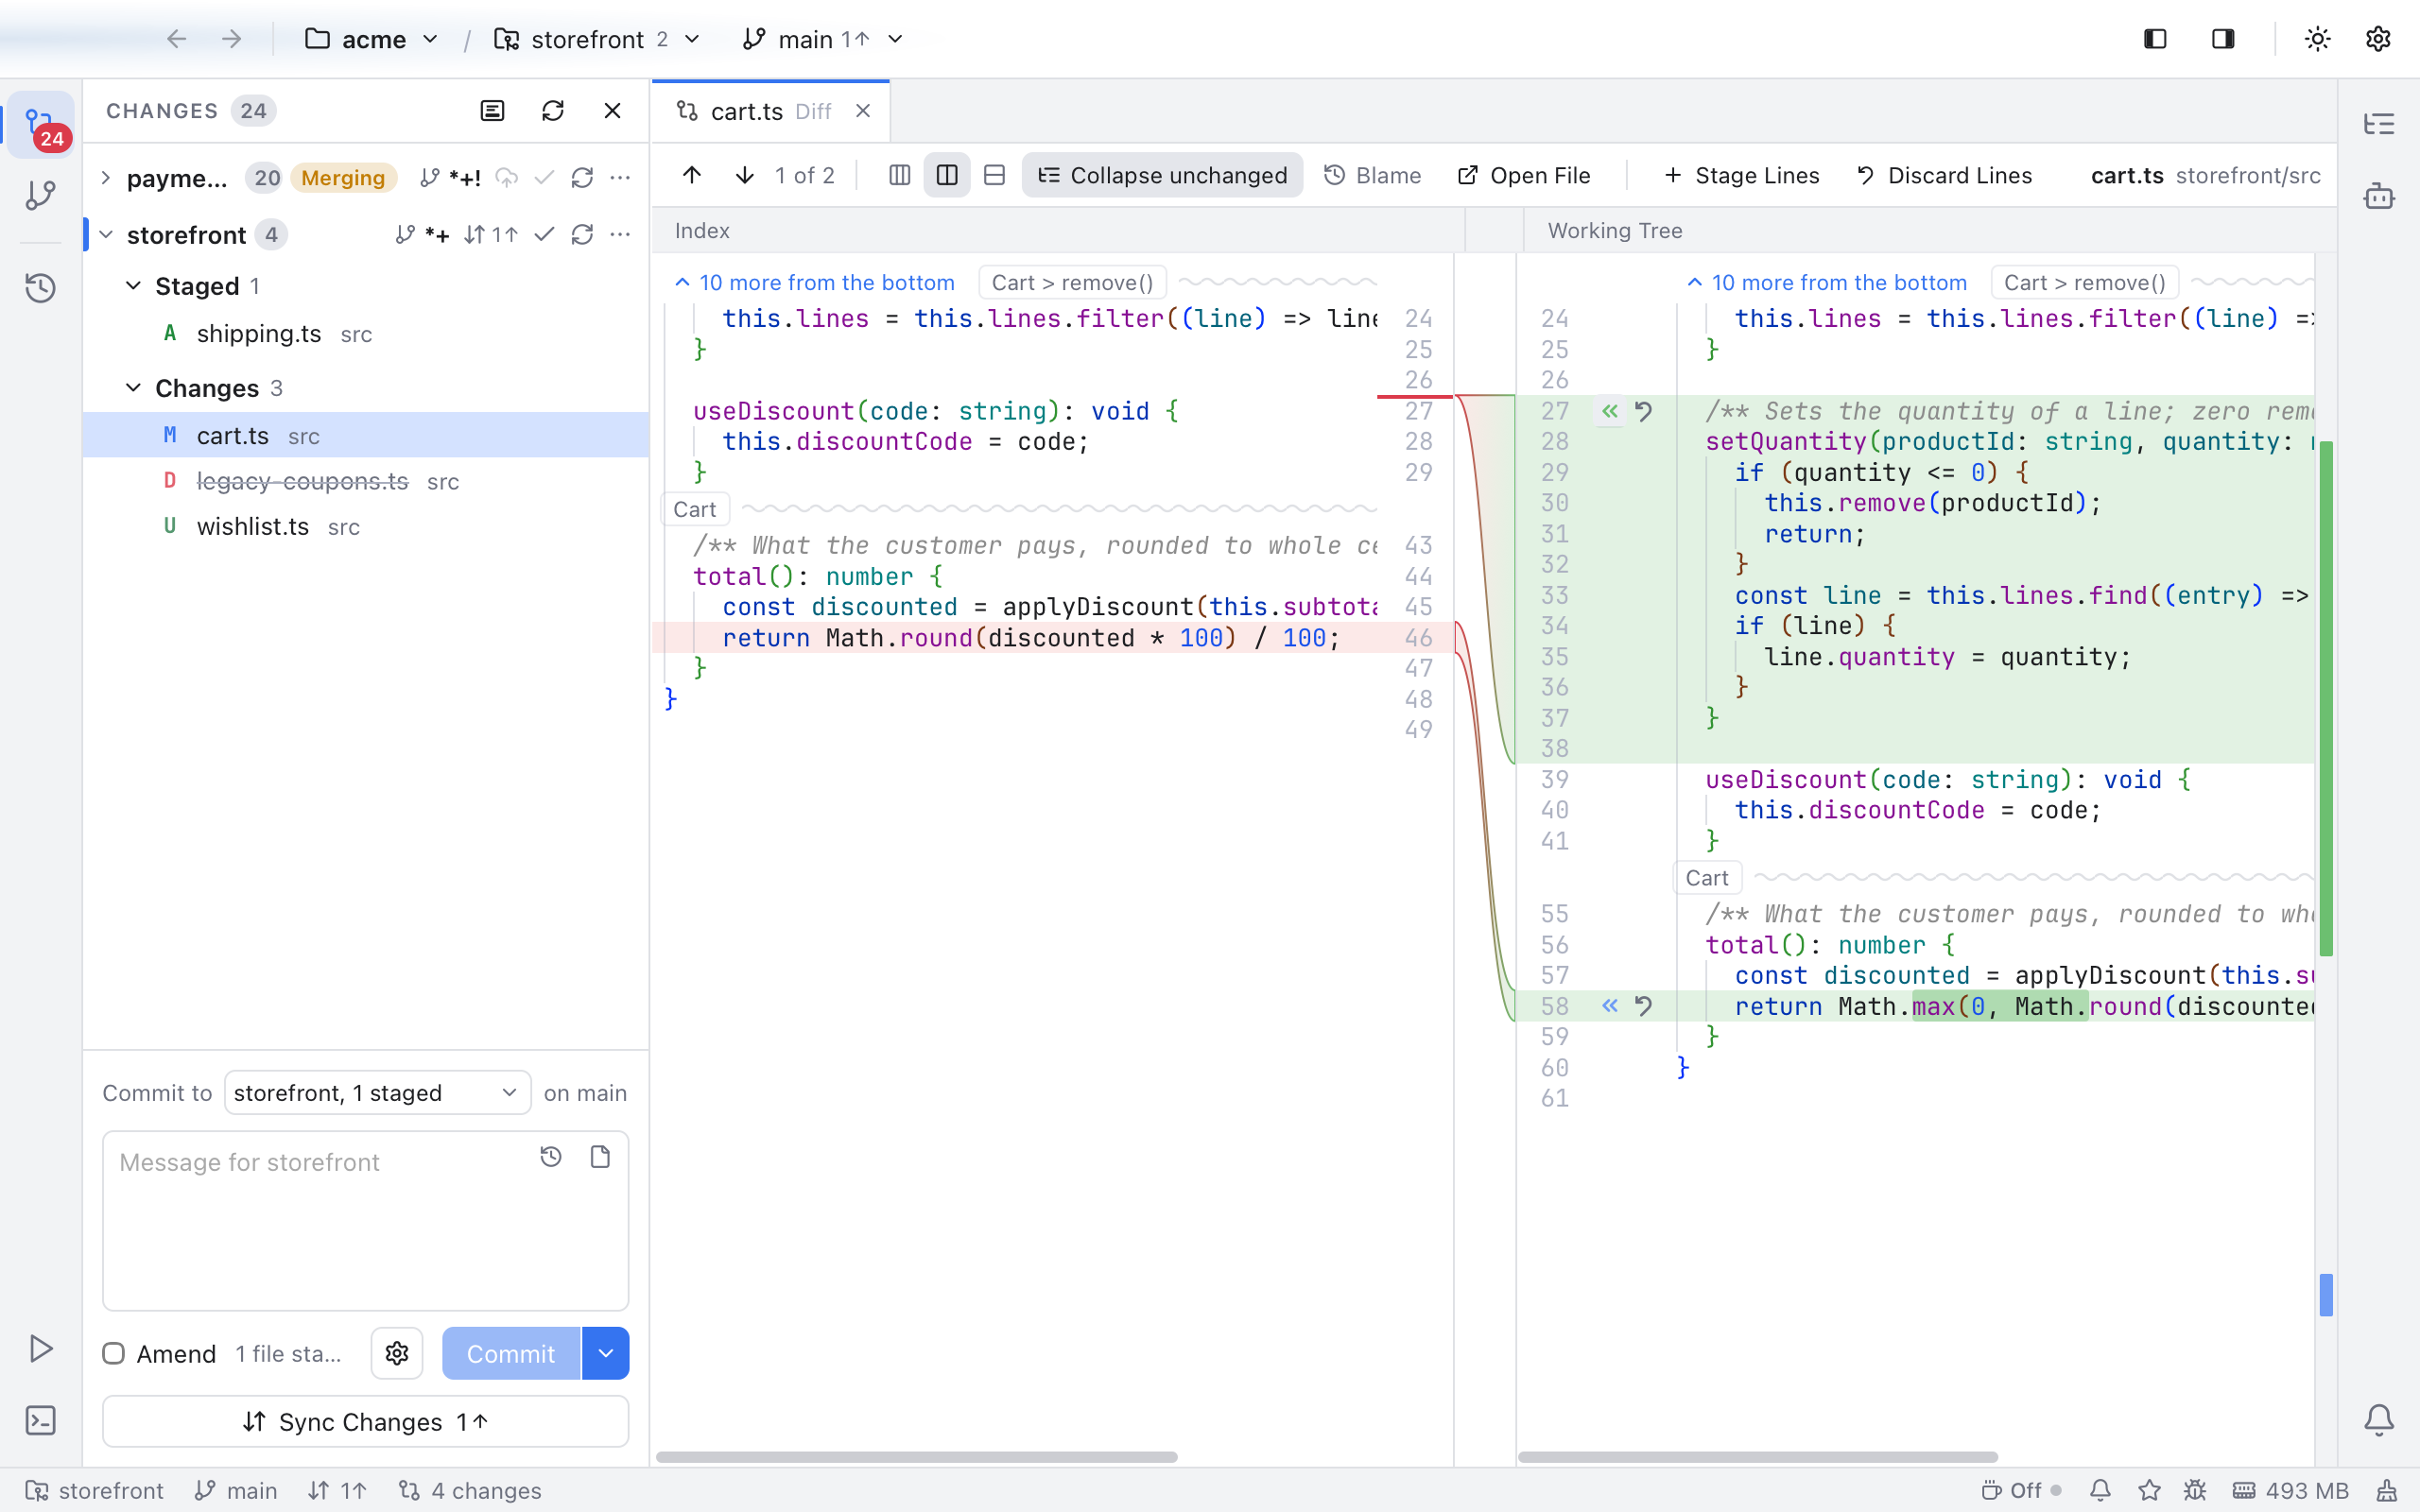Screen dimensions: 2420x1512
Task: Open the acme workspace dropdown
Action: 372,39
